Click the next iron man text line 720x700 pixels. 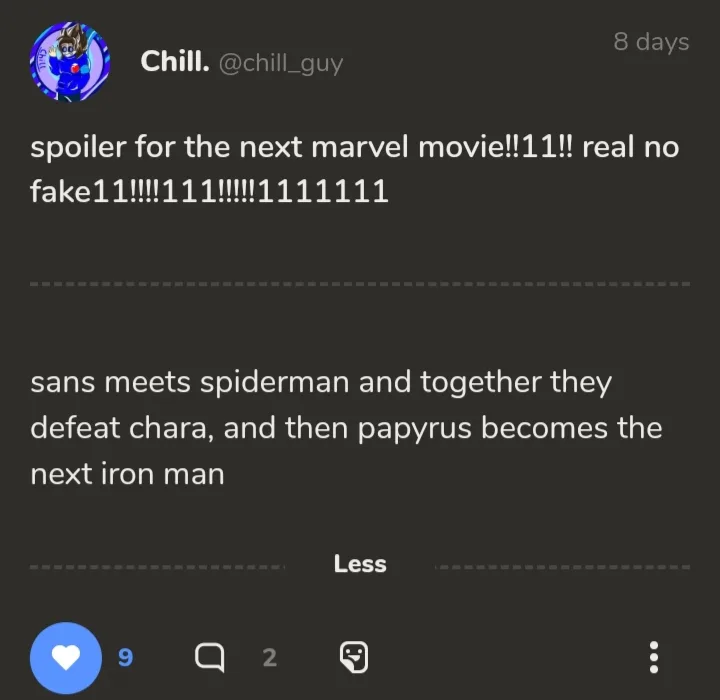tap(127, 474)
